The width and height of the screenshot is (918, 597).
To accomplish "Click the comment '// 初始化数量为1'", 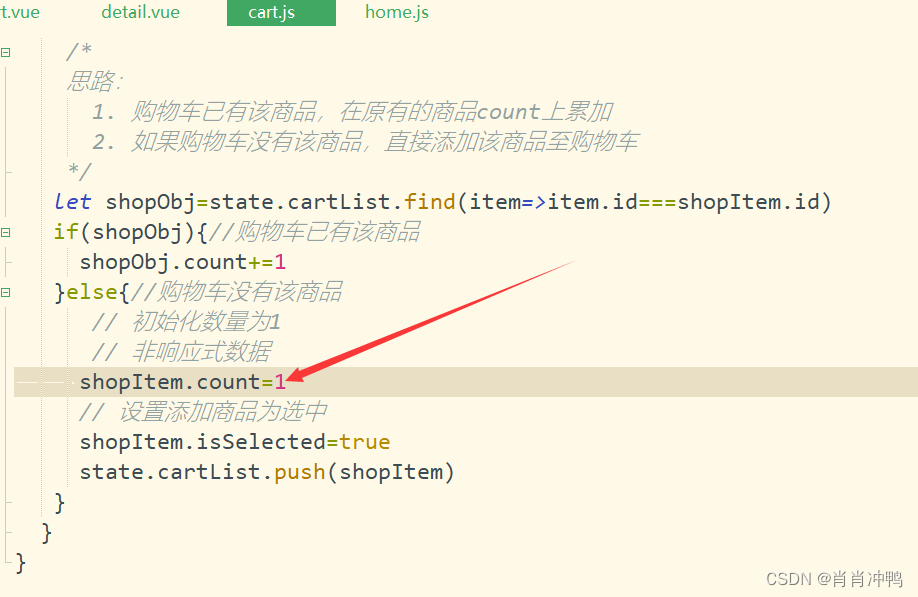I will pyautogui.click(x=186, y=321).
